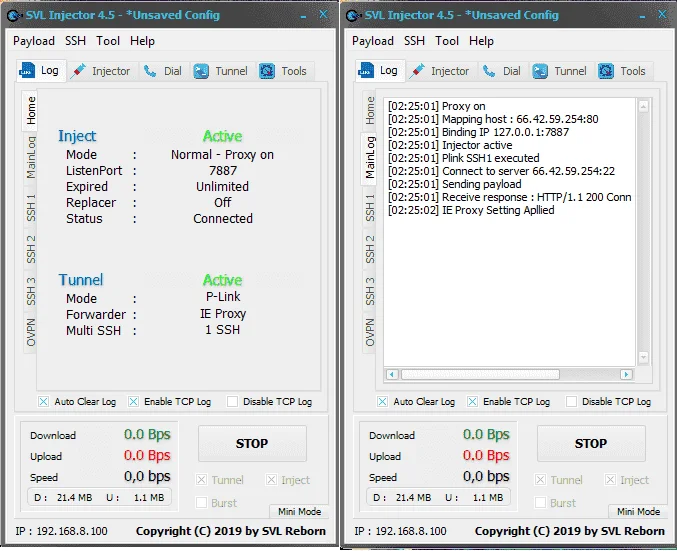Open SSH menu in left window

75,41
